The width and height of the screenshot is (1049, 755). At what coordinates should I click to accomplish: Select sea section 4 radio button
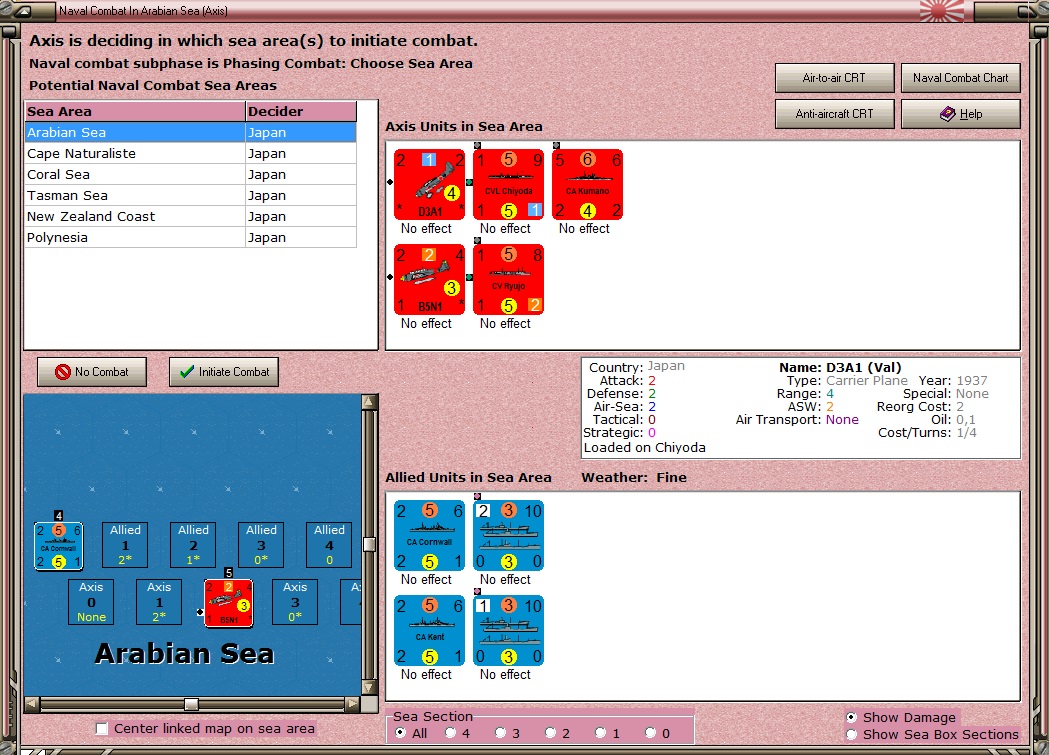click(450, 733)
